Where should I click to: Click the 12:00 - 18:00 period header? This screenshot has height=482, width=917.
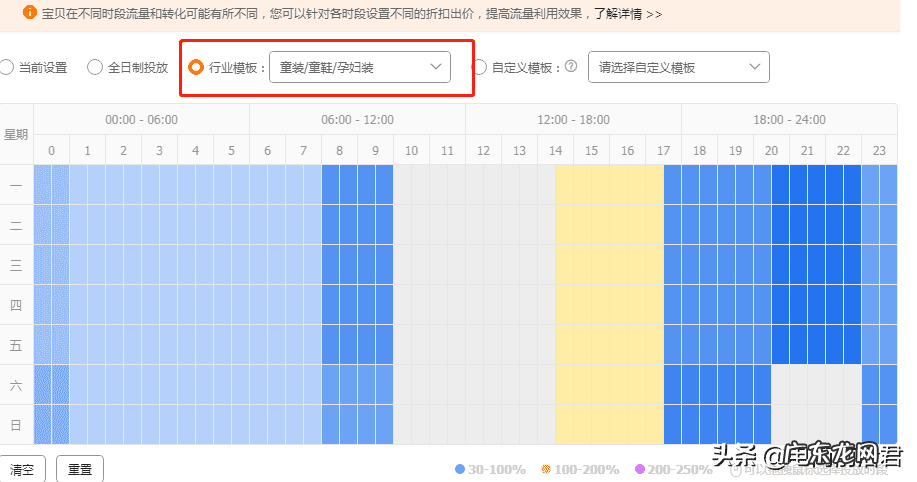tap(574, 120)
